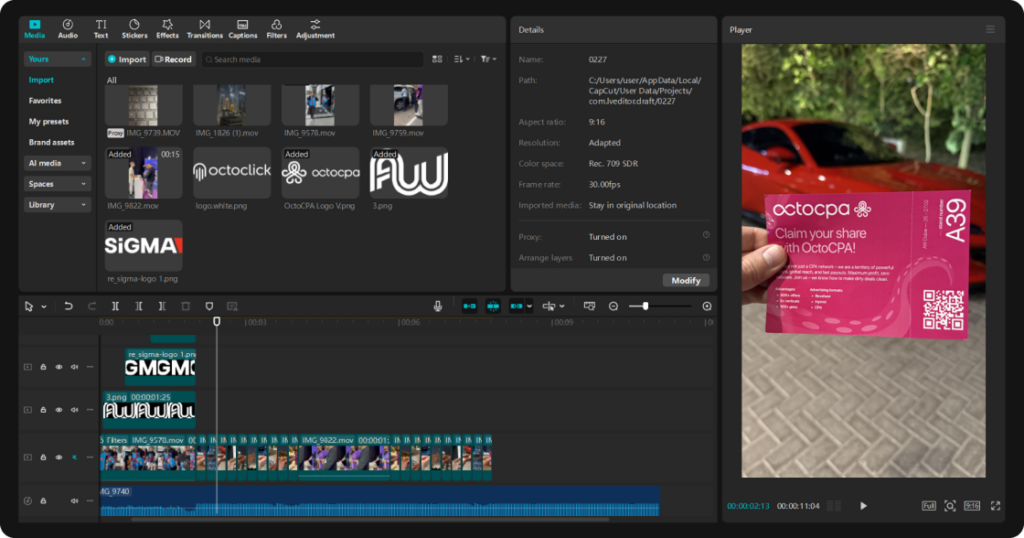1024x538 pixels.
Task: Select the IMG_9822.mov clip in timeline
Action: (344, 457)
